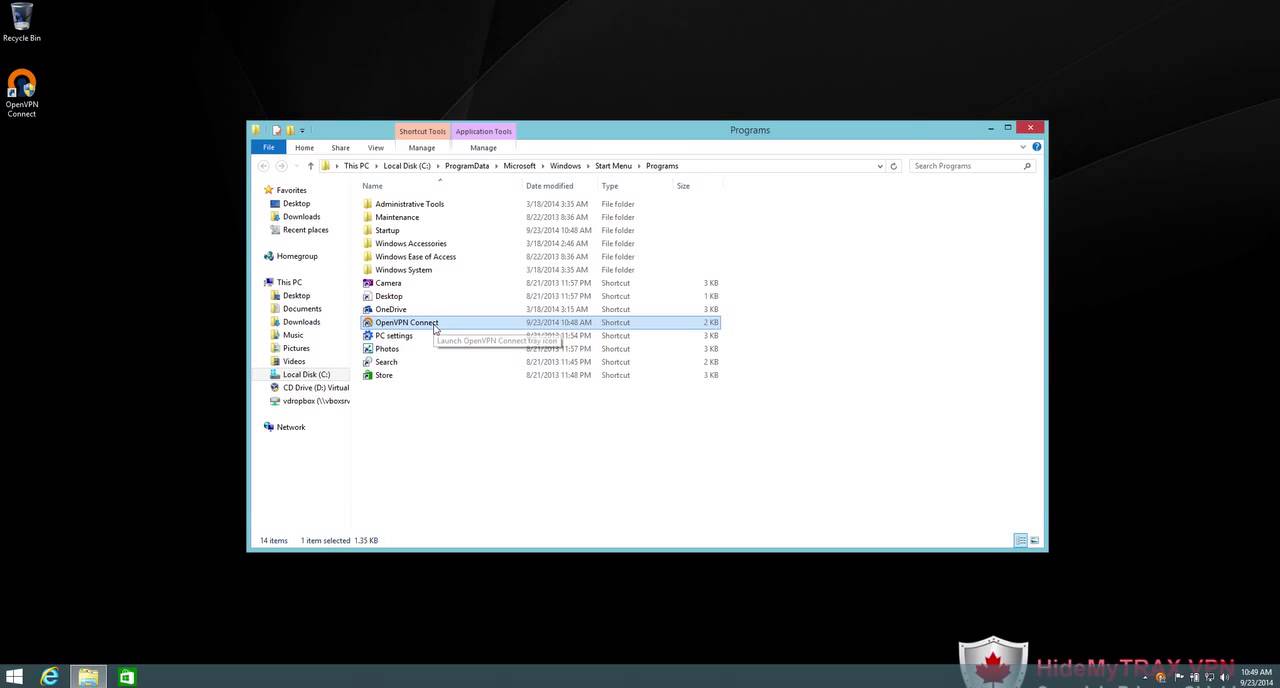Open the Help question mark button

coord(1037,147)
